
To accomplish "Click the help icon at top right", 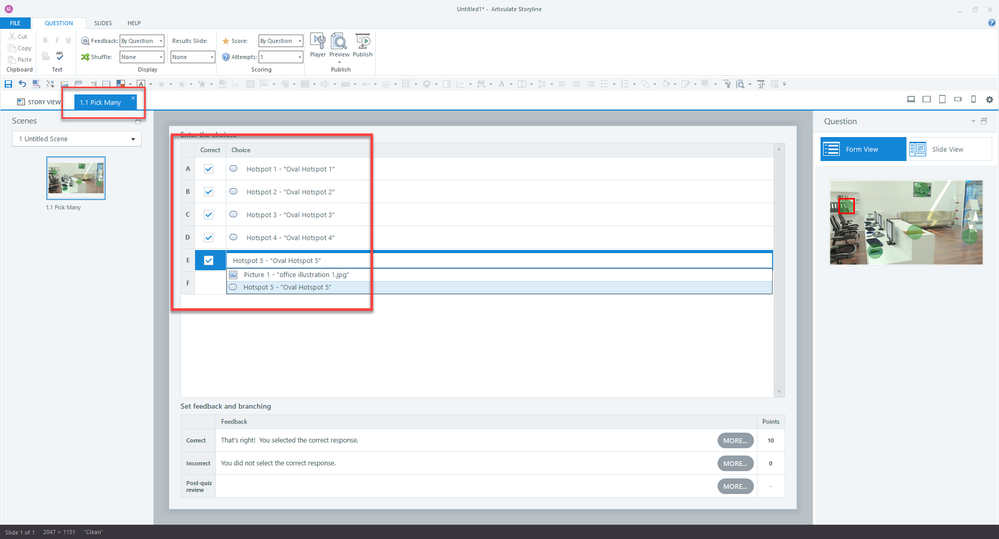I will click(x=991, y=23).
